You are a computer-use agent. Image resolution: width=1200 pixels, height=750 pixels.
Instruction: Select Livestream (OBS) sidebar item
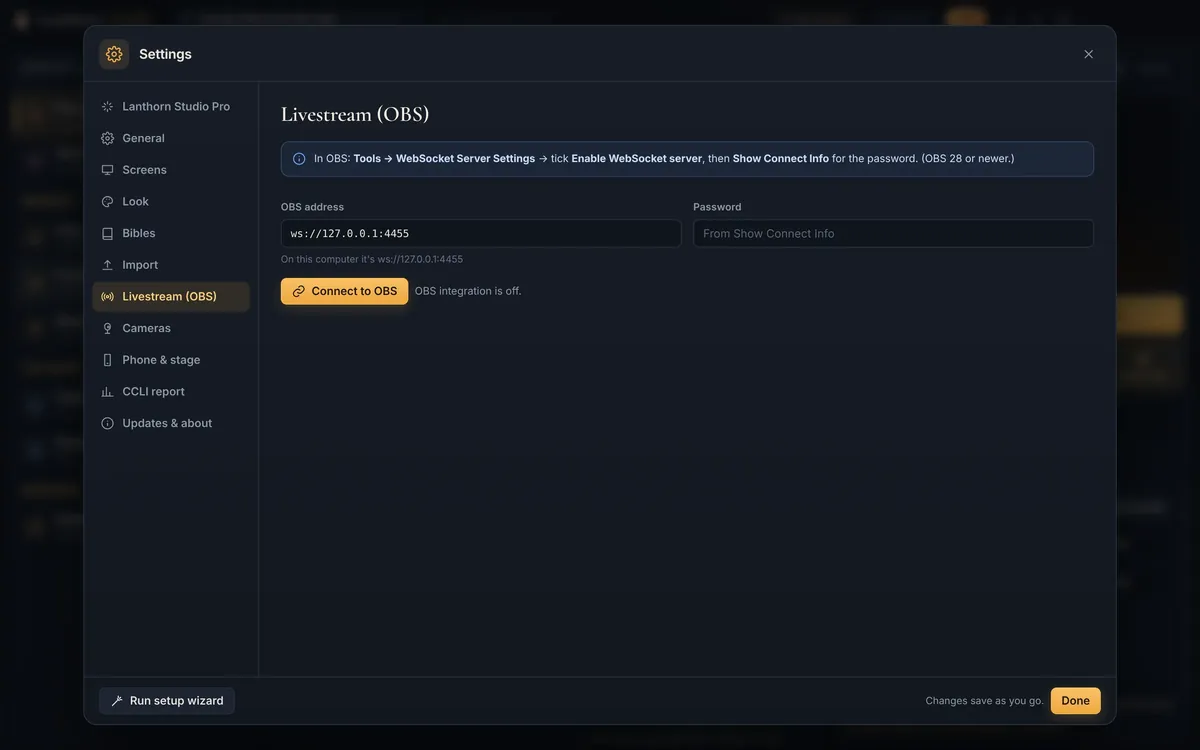pyautogui.click(x=171, y=296)
